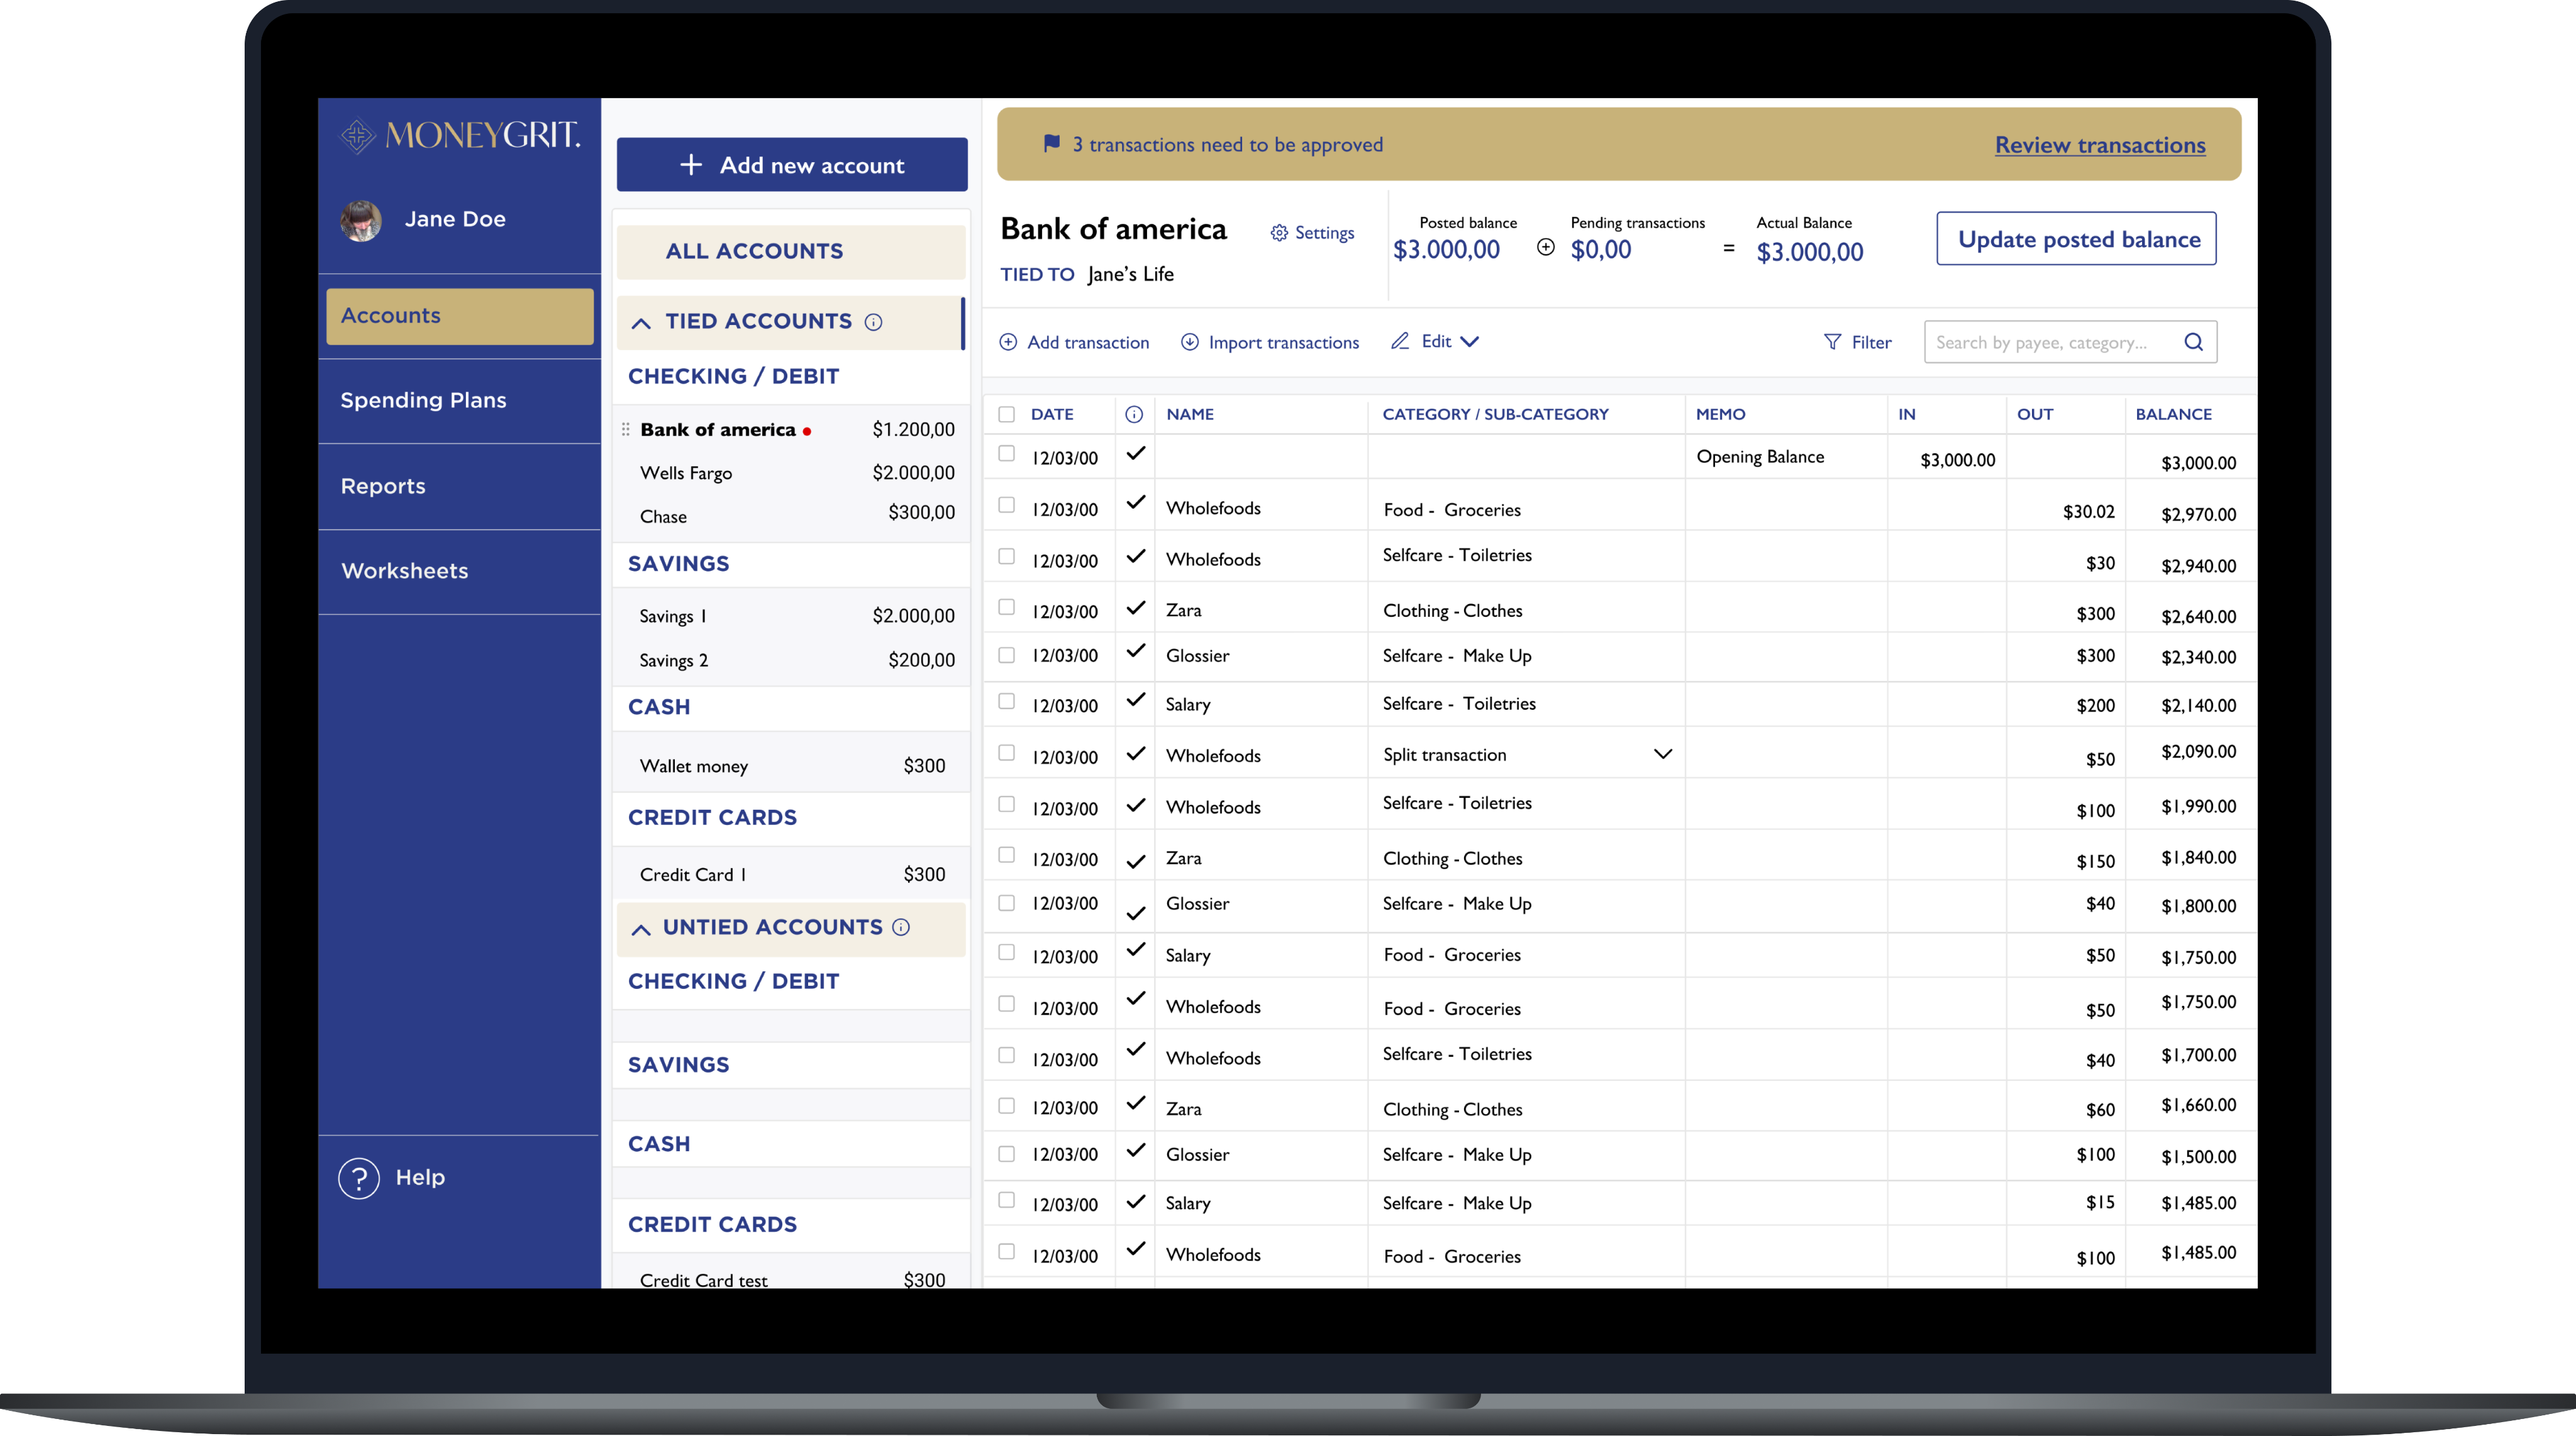Viewport: 2576px width, 1436px height.
Task: Click cleared checkmark on Salary $15 row
Action: coord(1136,1201)
